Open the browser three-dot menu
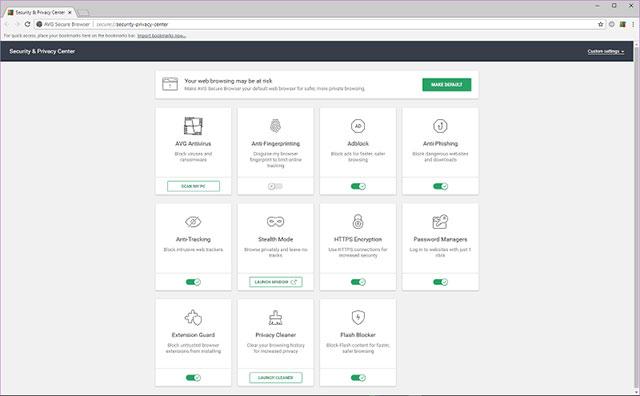 633,24
